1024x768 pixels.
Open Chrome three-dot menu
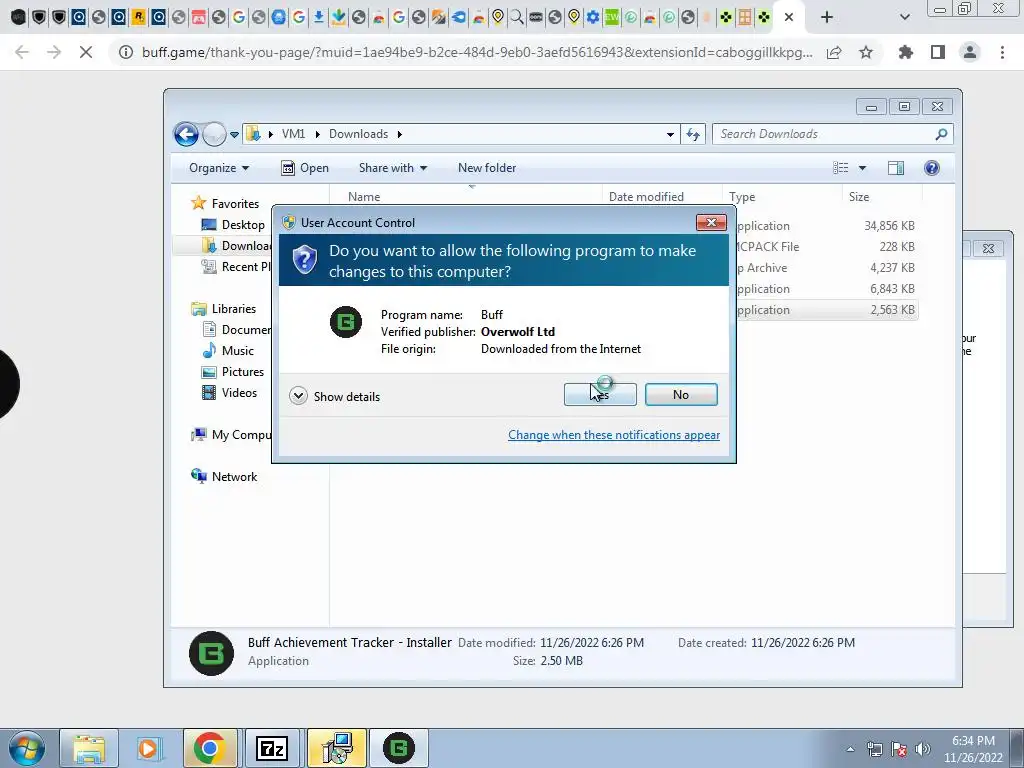[1002, 52]
